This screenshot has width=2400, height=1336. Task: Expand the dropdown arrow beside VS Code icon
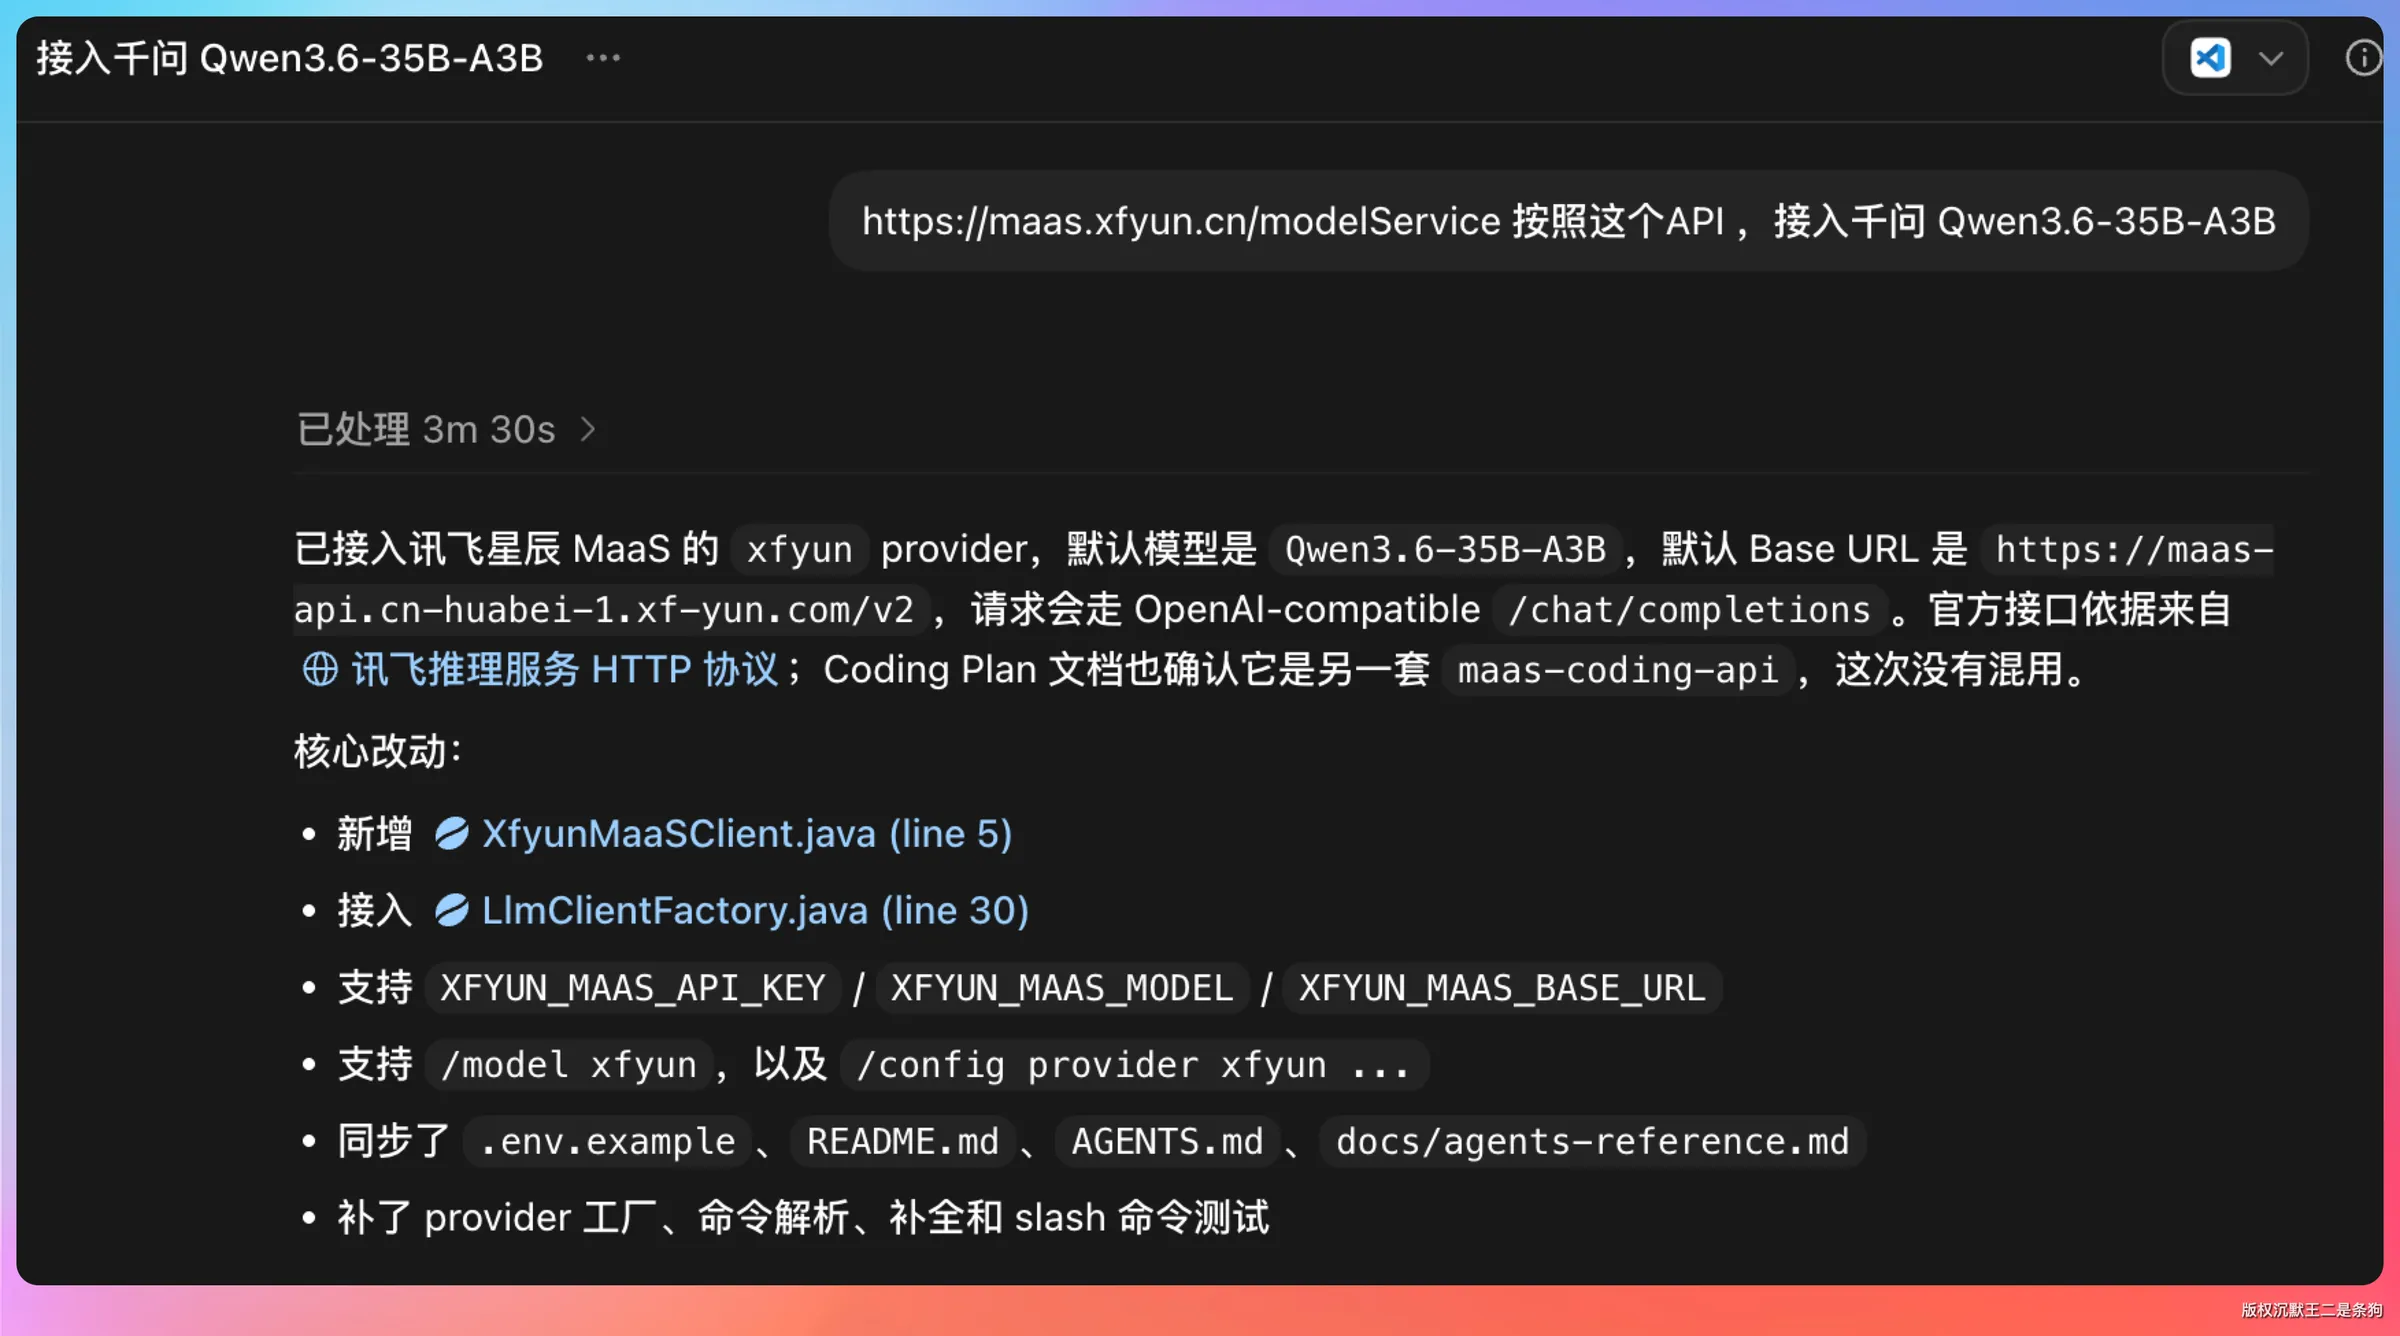tap(2272, 58)
